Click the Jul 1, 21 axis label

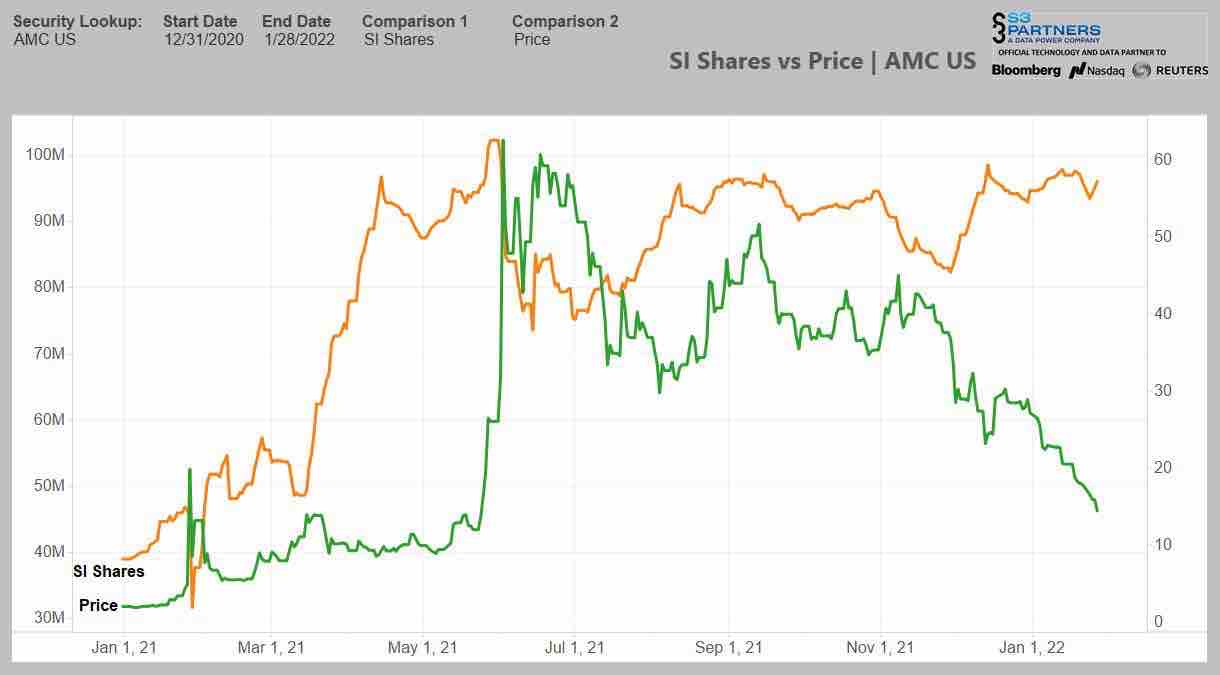(x=576, y=648)
